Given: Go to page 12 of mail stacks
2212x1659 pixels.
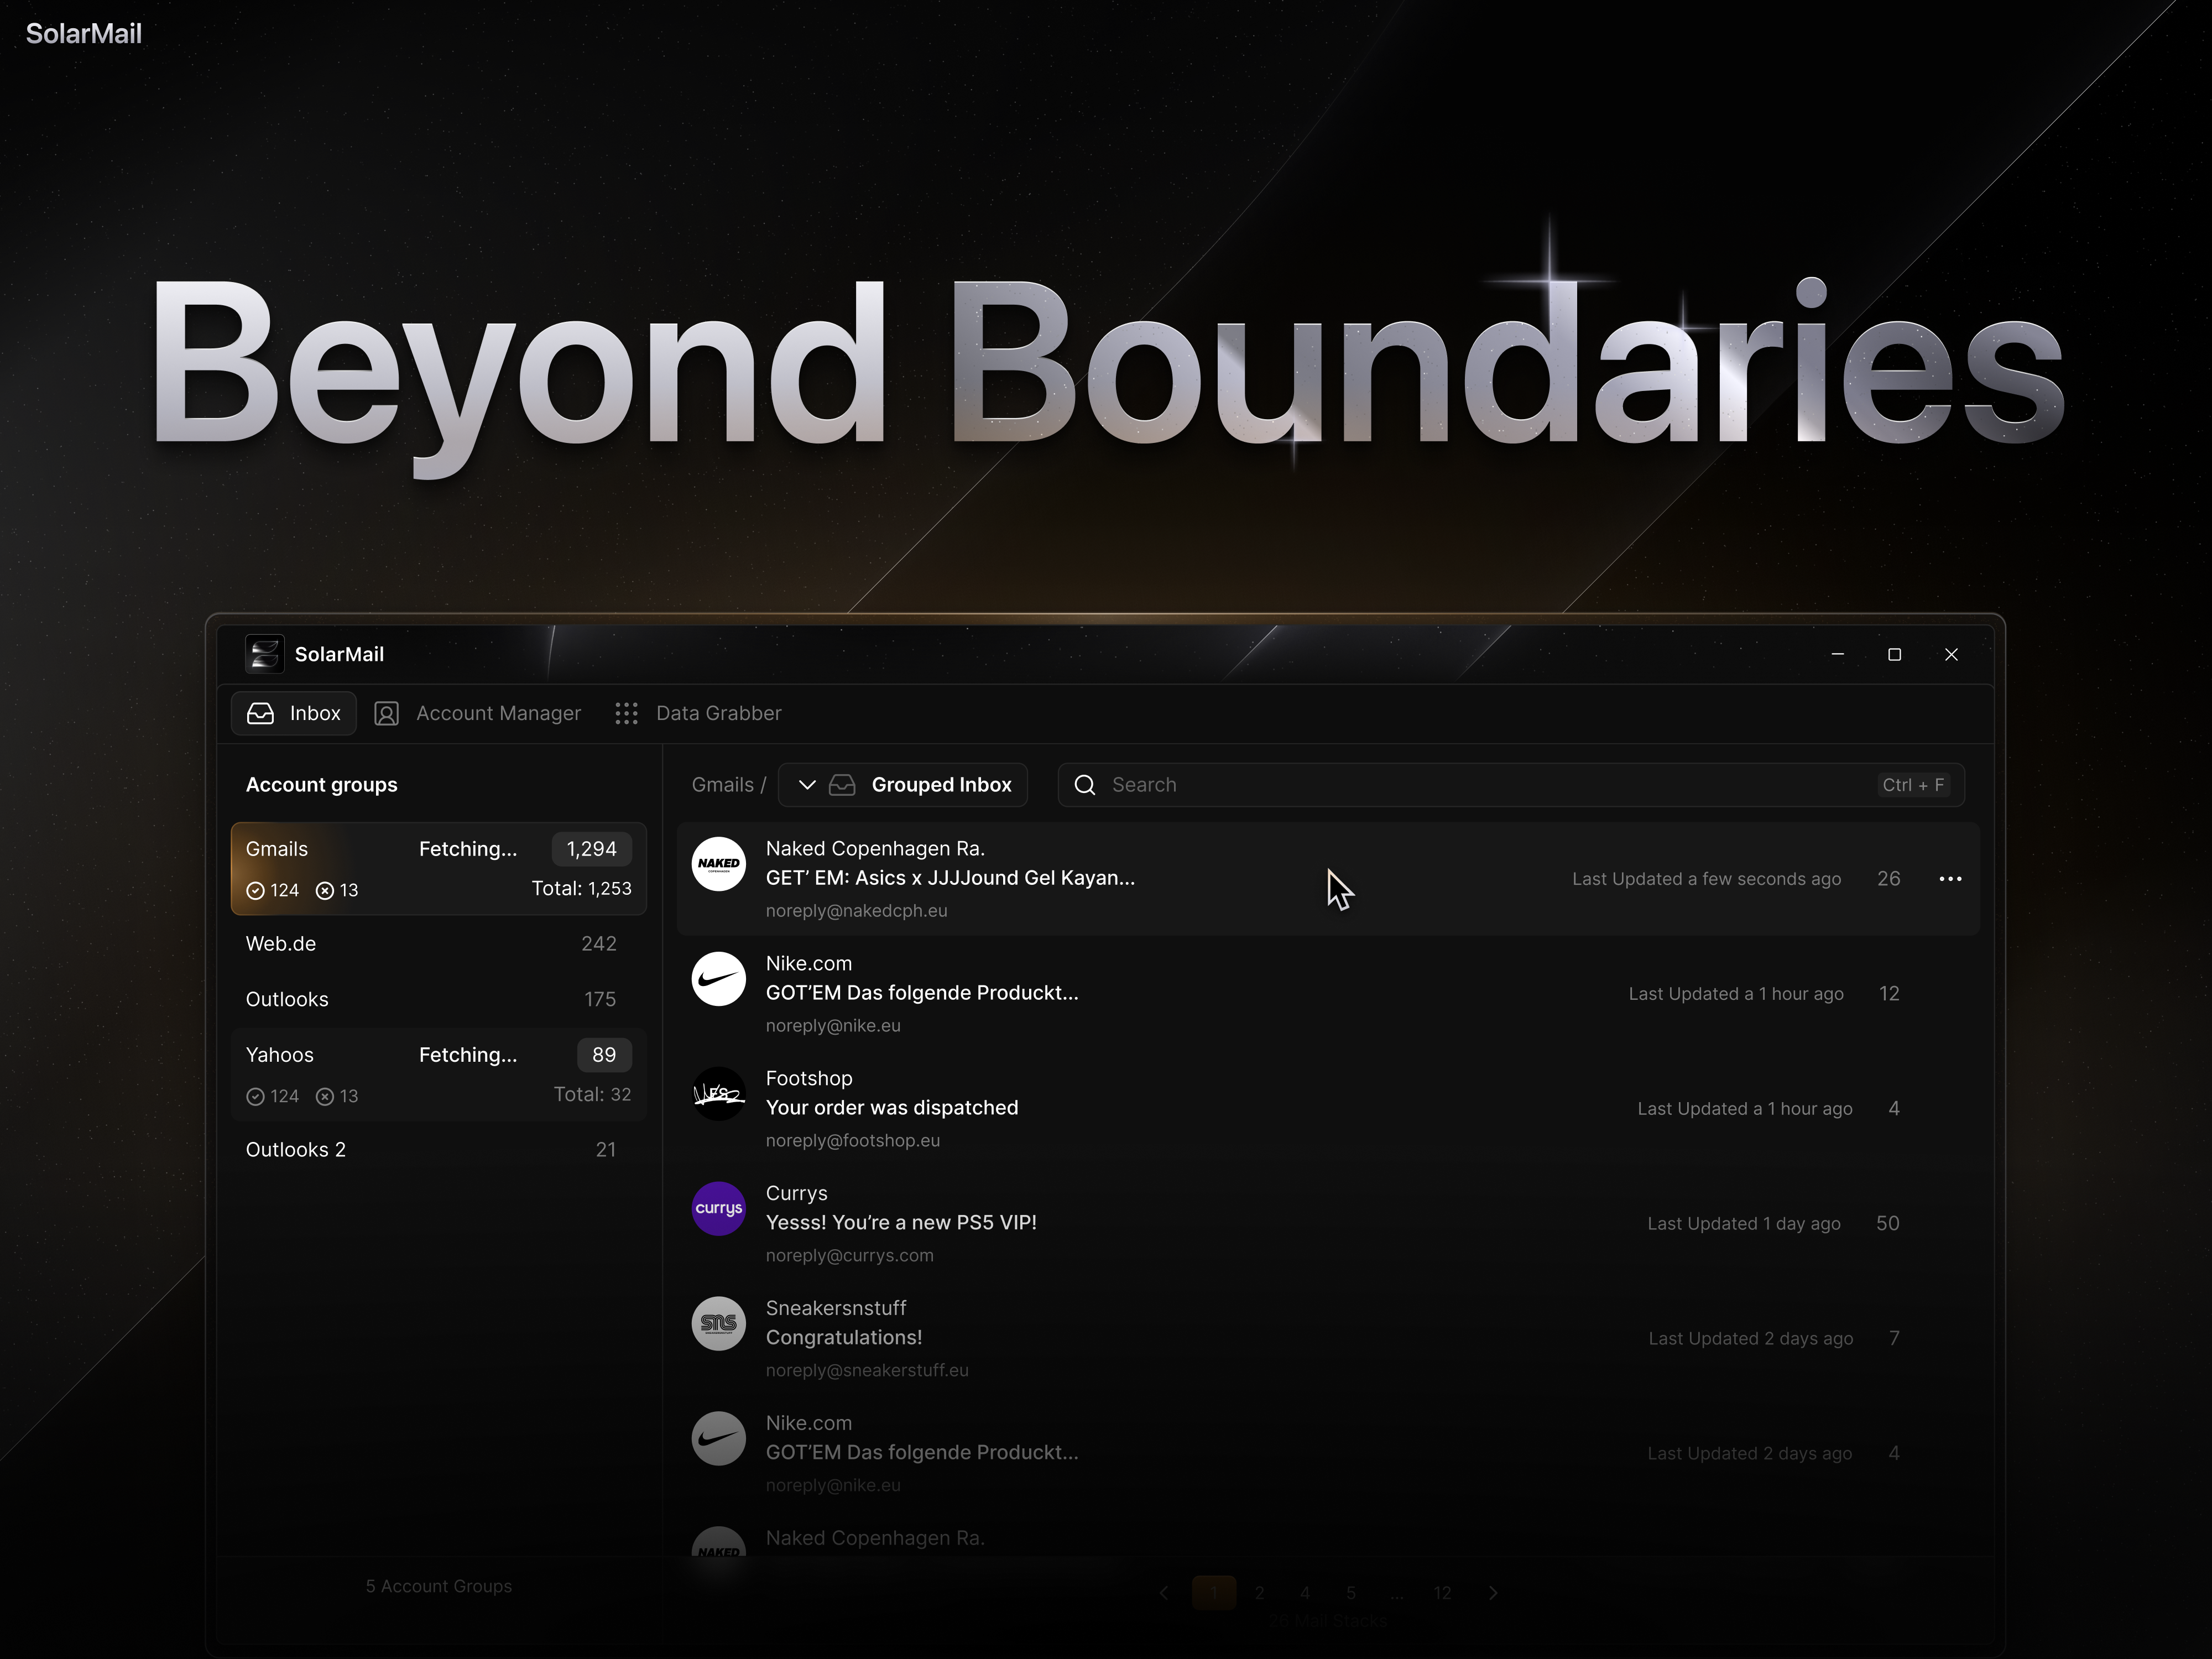Looking at the screenshot, I should coord(1443,1592).
